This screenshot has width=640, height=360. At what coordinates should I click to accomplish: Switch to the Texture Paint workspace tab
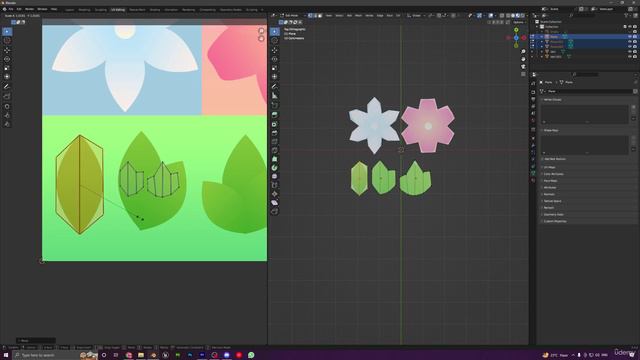click(137, 9)
